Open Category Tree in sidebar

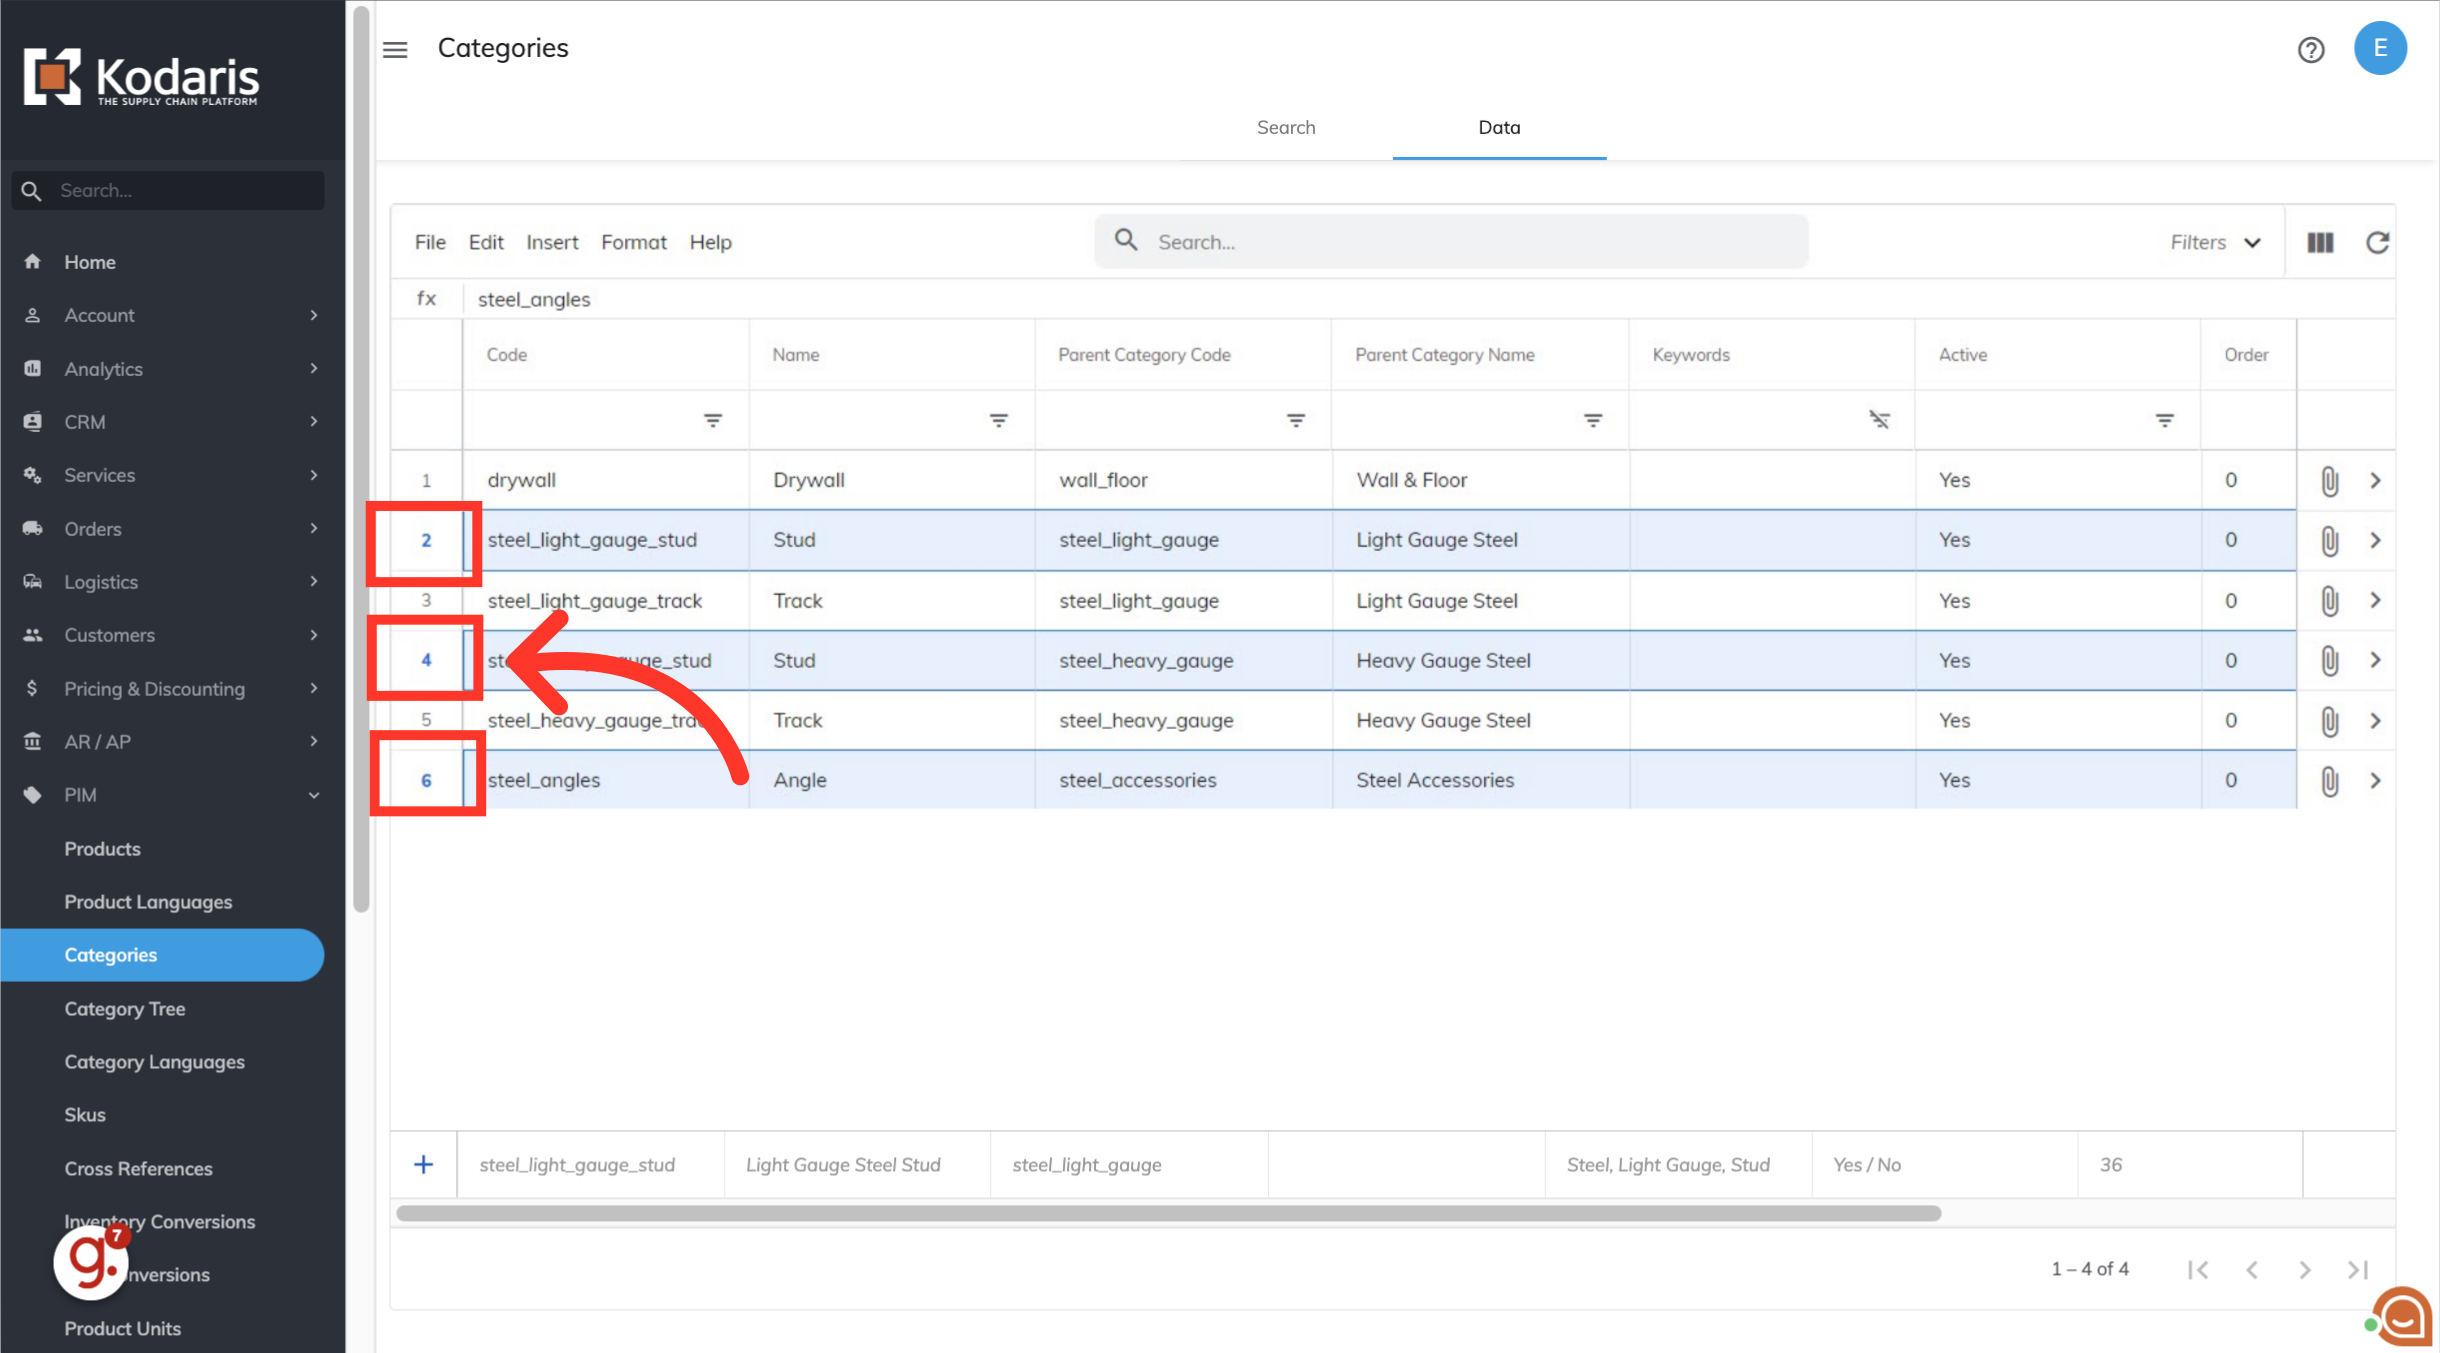125,1008
